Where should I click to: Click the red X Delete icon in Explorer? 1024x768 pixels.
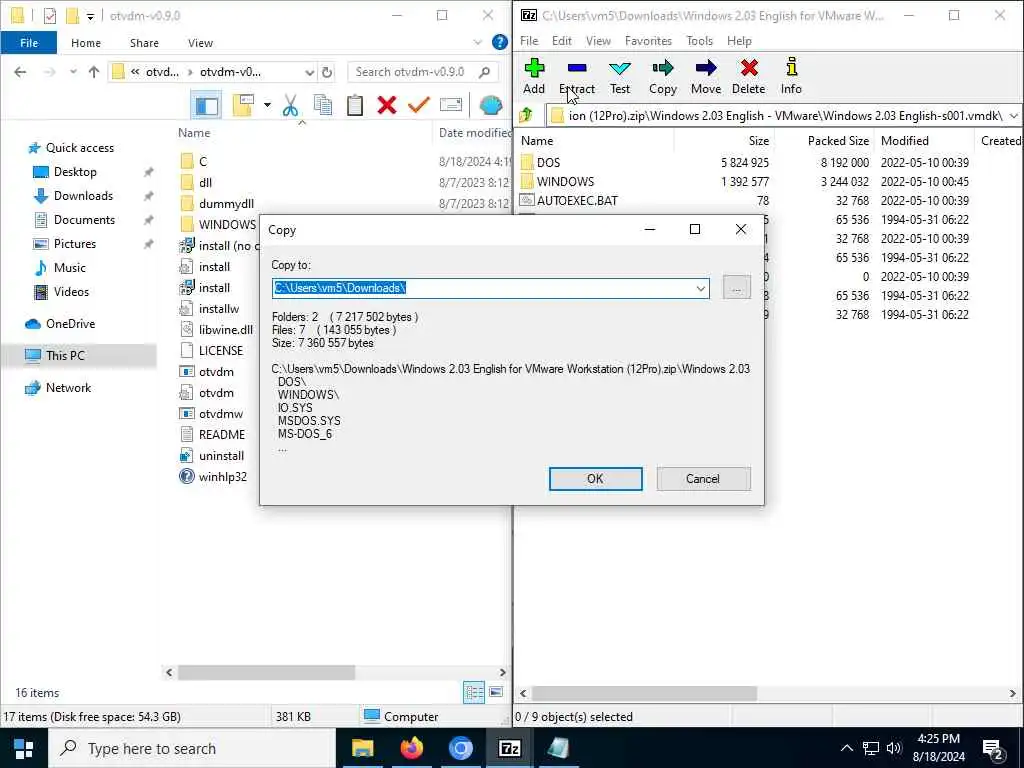pyautogui.click(x=387, y=105)
